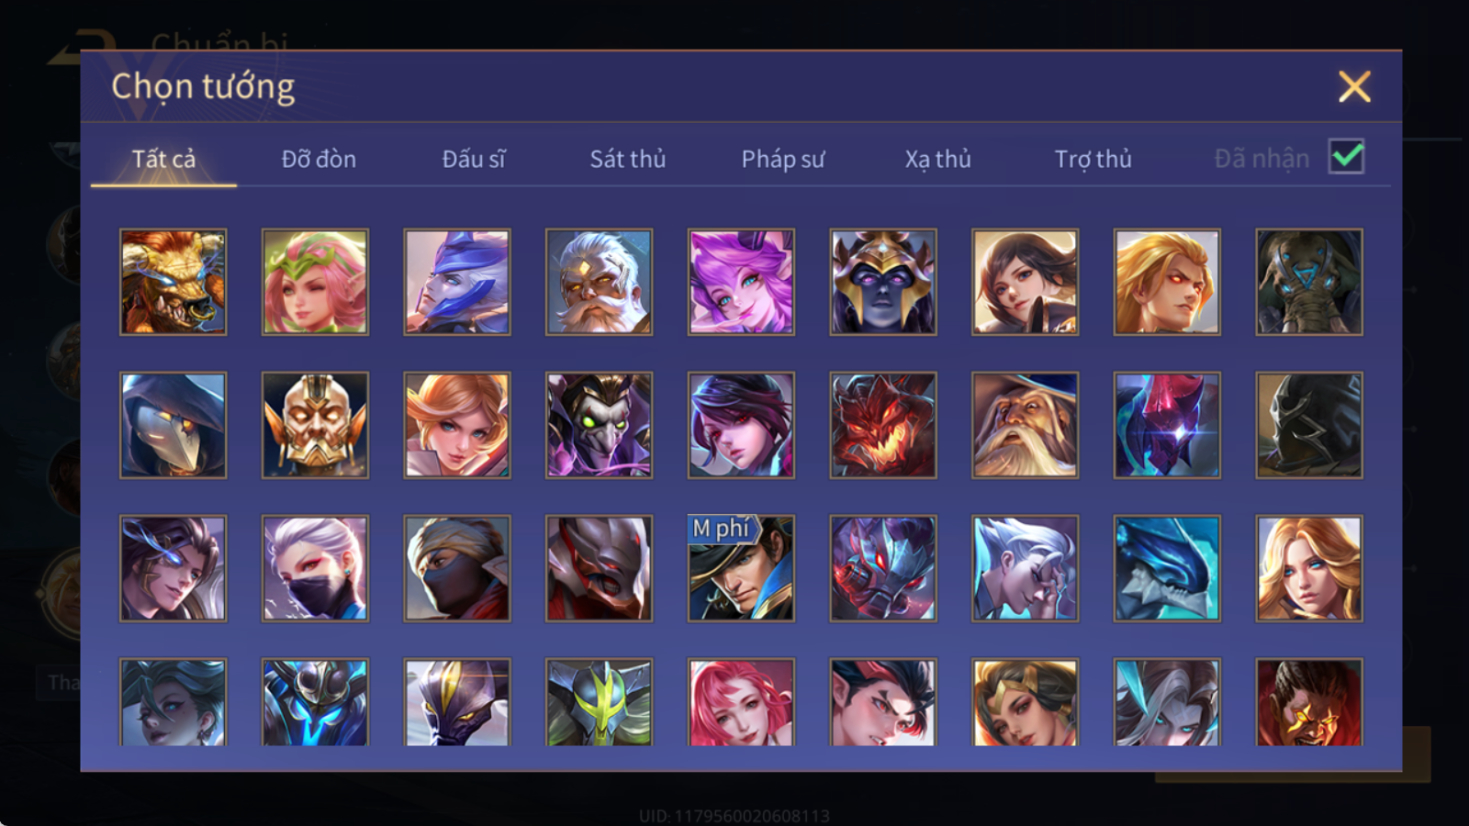Select the orange lion beast hero portrait
1469x826 pixels.
(x=173, y=282)
